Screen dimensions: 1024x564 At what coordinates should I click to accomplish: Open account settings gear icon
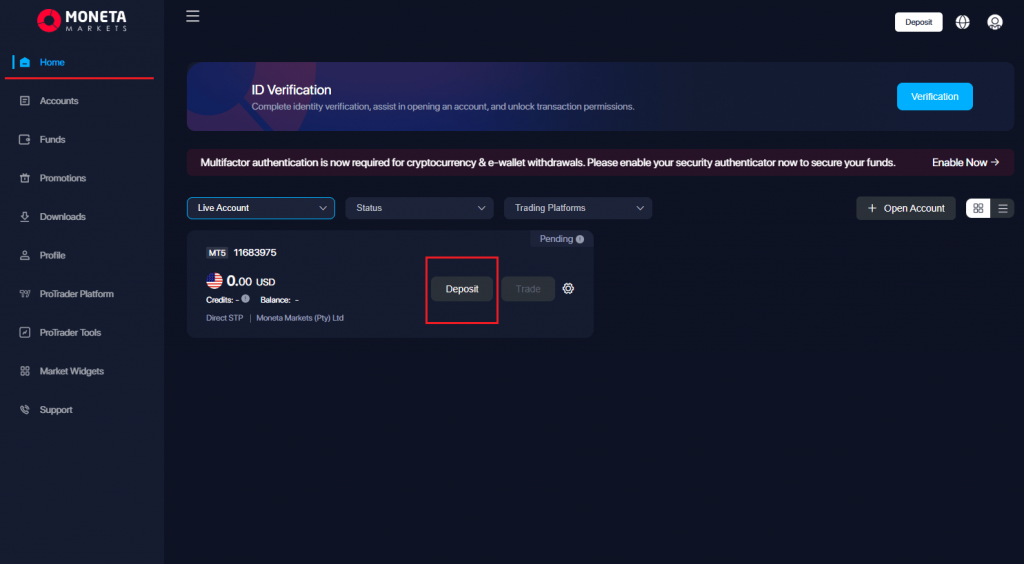568,289
